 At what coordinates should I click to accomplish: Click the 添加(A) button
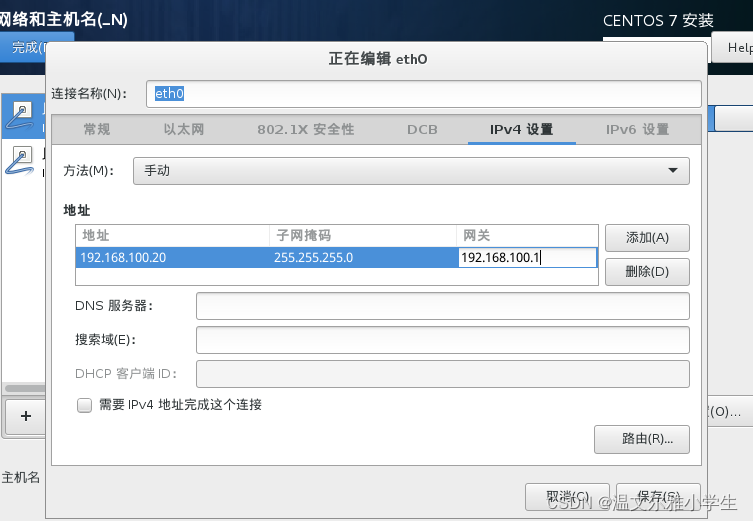point(647,238)
